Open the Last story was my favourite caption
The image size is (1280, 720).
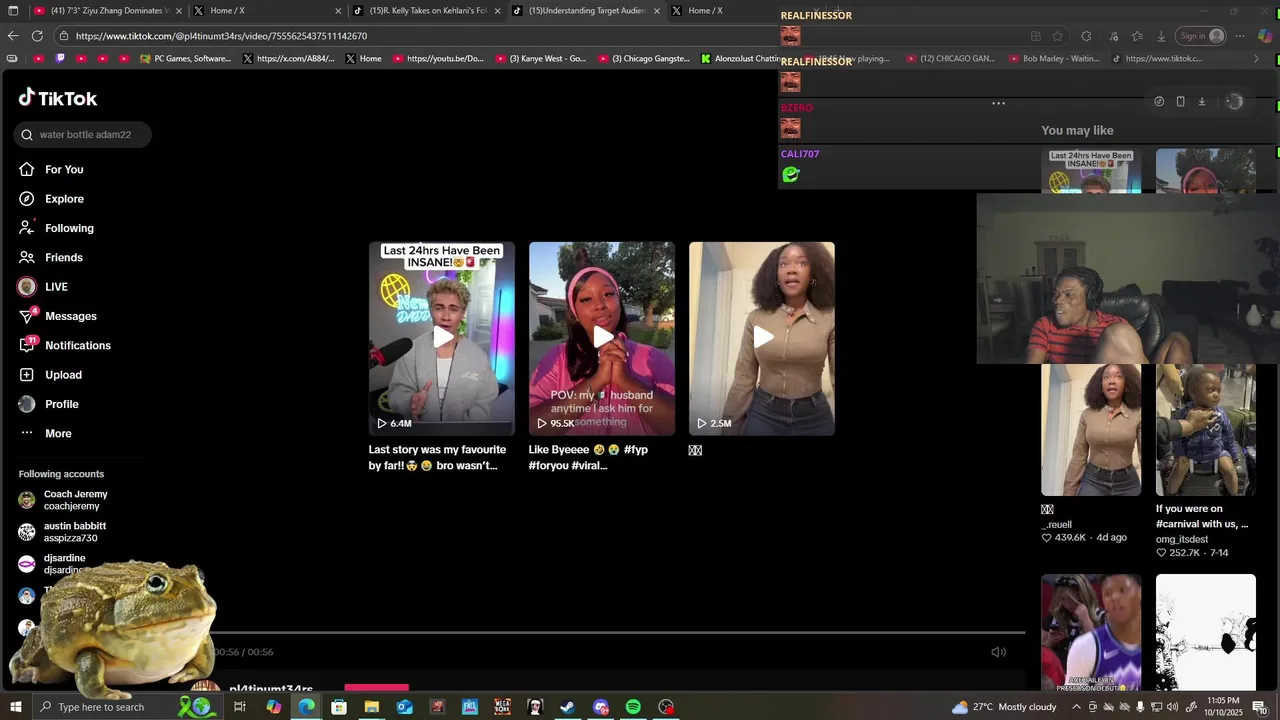point(437,457)
